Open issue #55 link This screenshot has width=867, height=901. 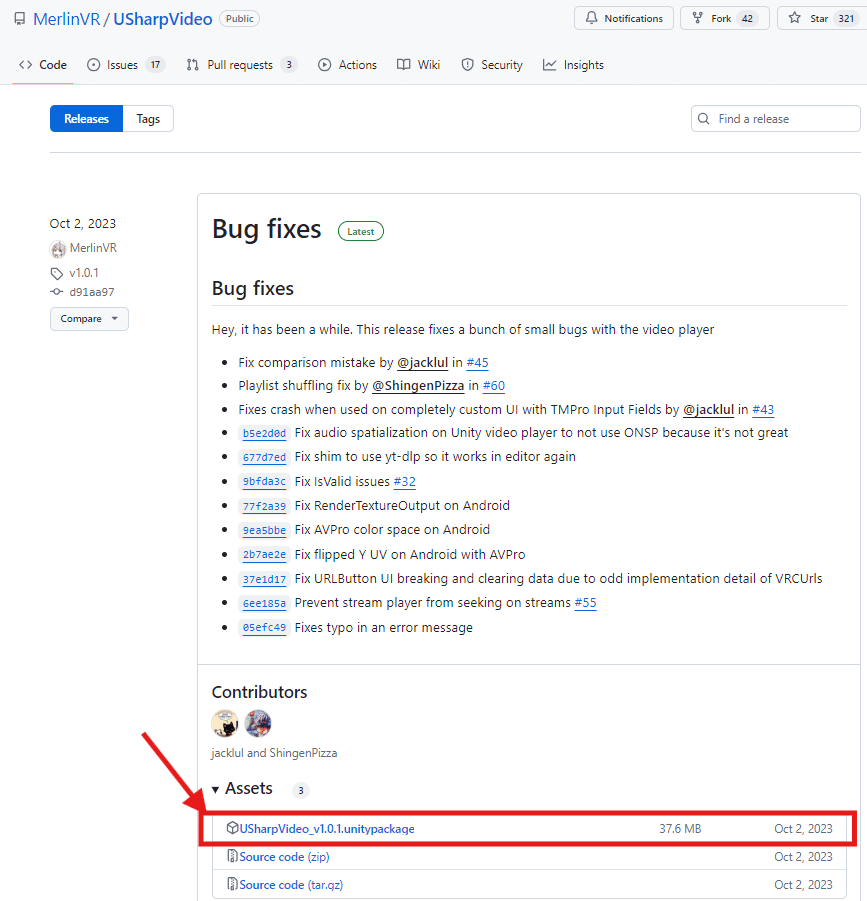(x=585, y=603)
